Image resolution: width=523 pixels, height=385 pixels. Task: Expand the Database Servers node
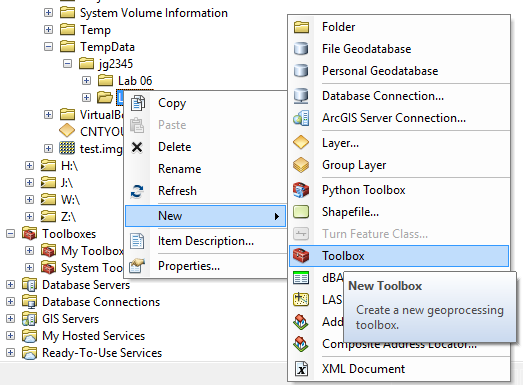pos(11,285)
